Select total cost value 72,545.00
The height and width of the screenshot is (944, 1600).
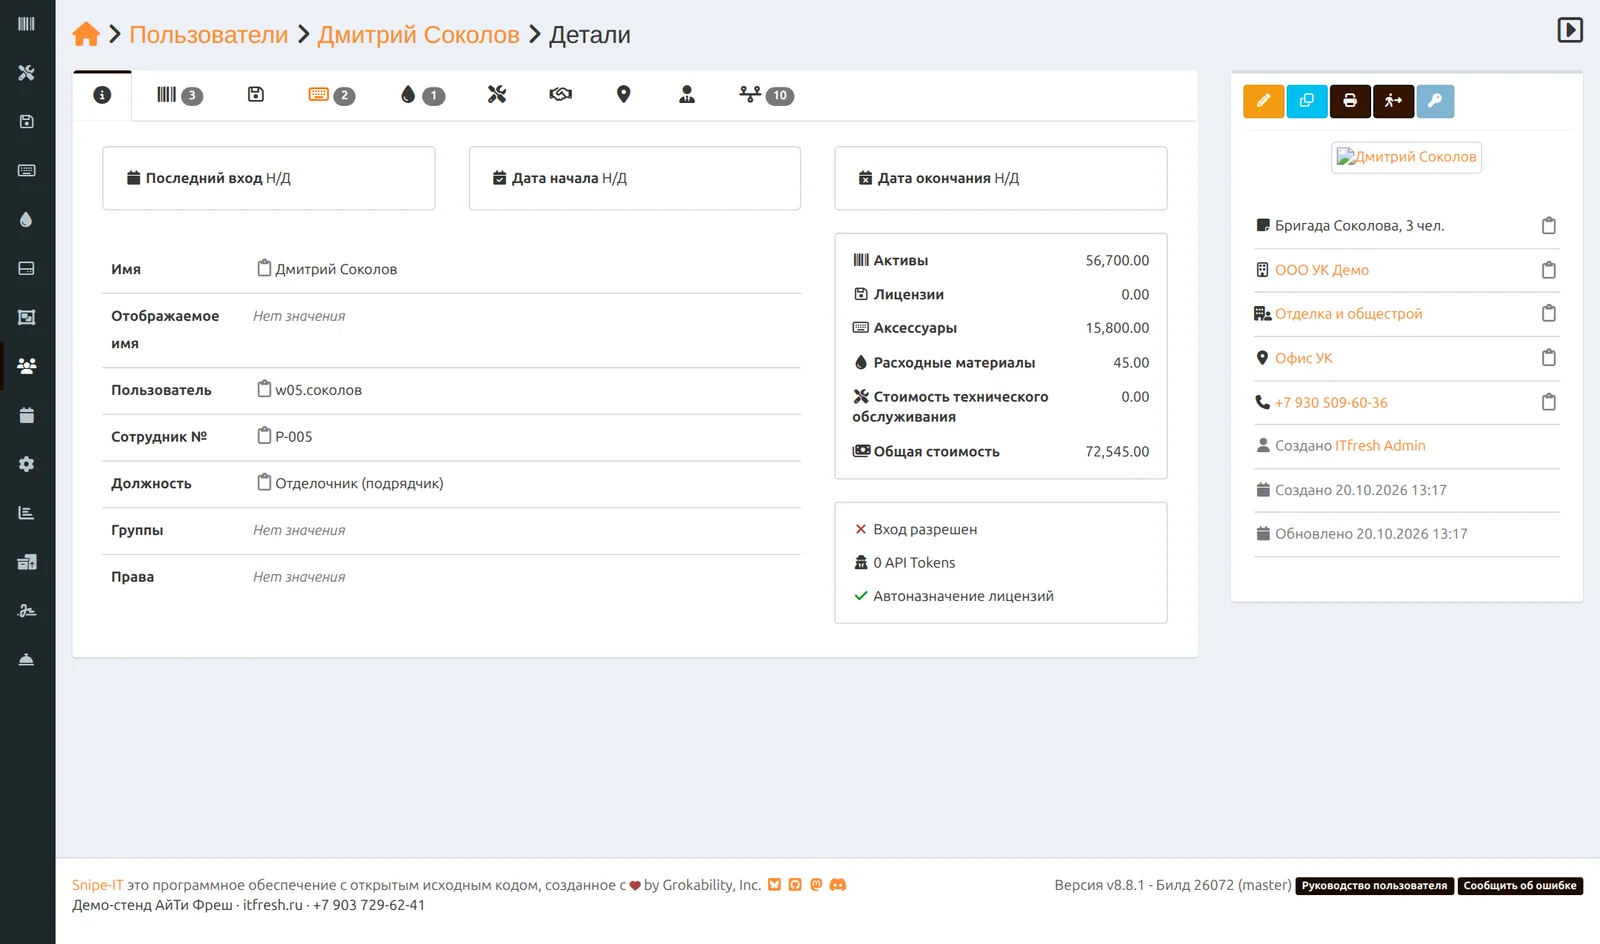tap(1117, 451)
